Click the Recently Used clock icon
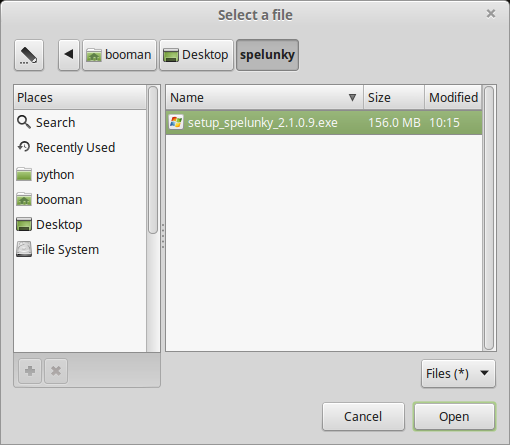510x445 pixels. click(x=24, y=146)
